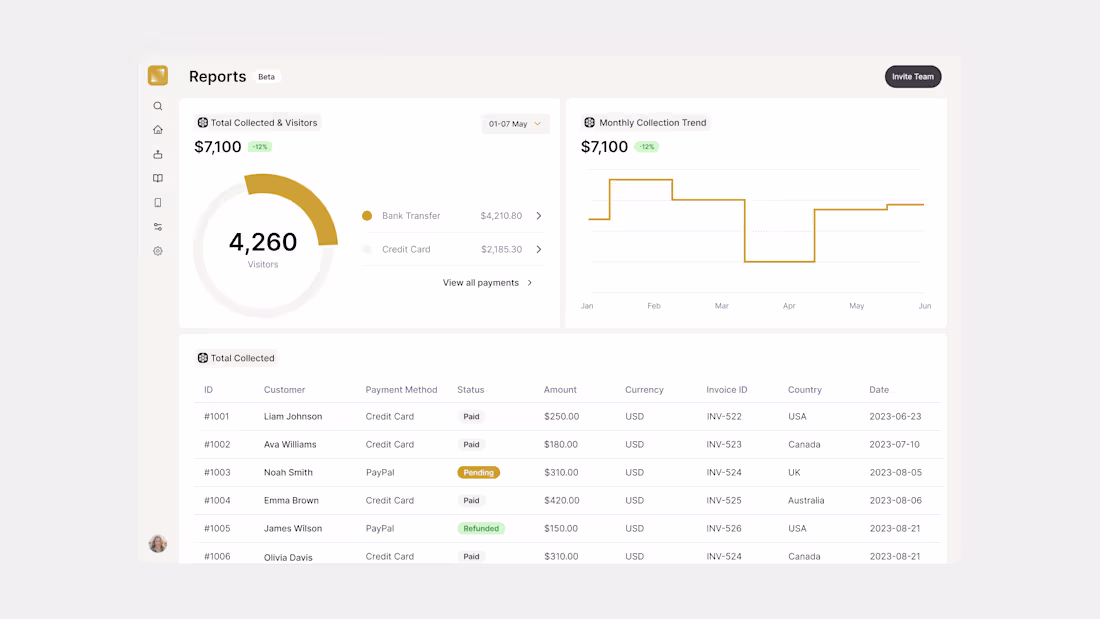The height and width of the screenshot is (619, 1100).
Task: Open the filter sliders icon in sidebar
Action: coord(157,226)
